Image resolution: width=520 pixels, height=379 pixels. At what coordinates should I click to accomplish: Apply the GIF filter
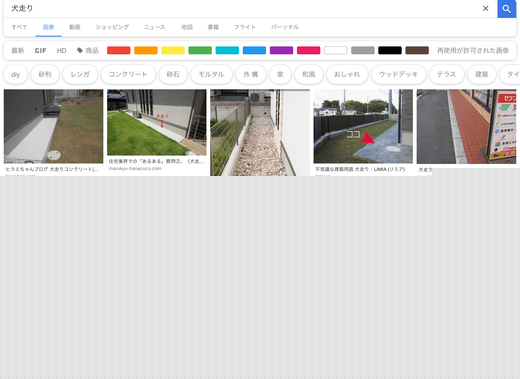[x=40, y=50]
